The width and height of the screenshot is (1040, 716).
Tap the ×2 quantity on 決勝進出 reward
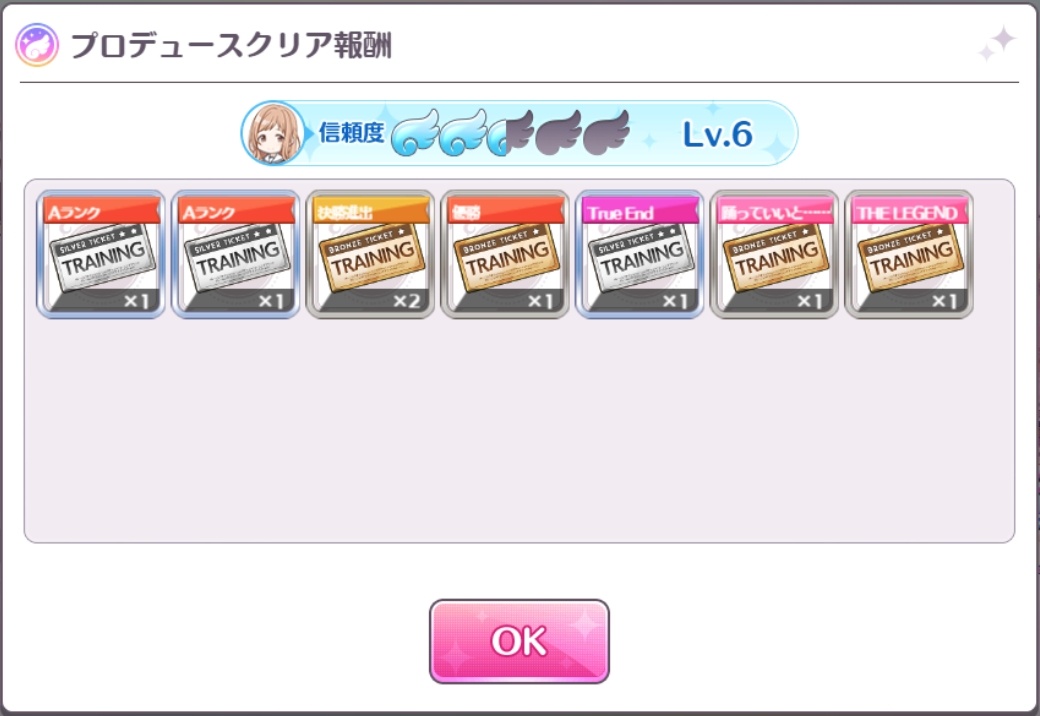(x=407, y=302)
